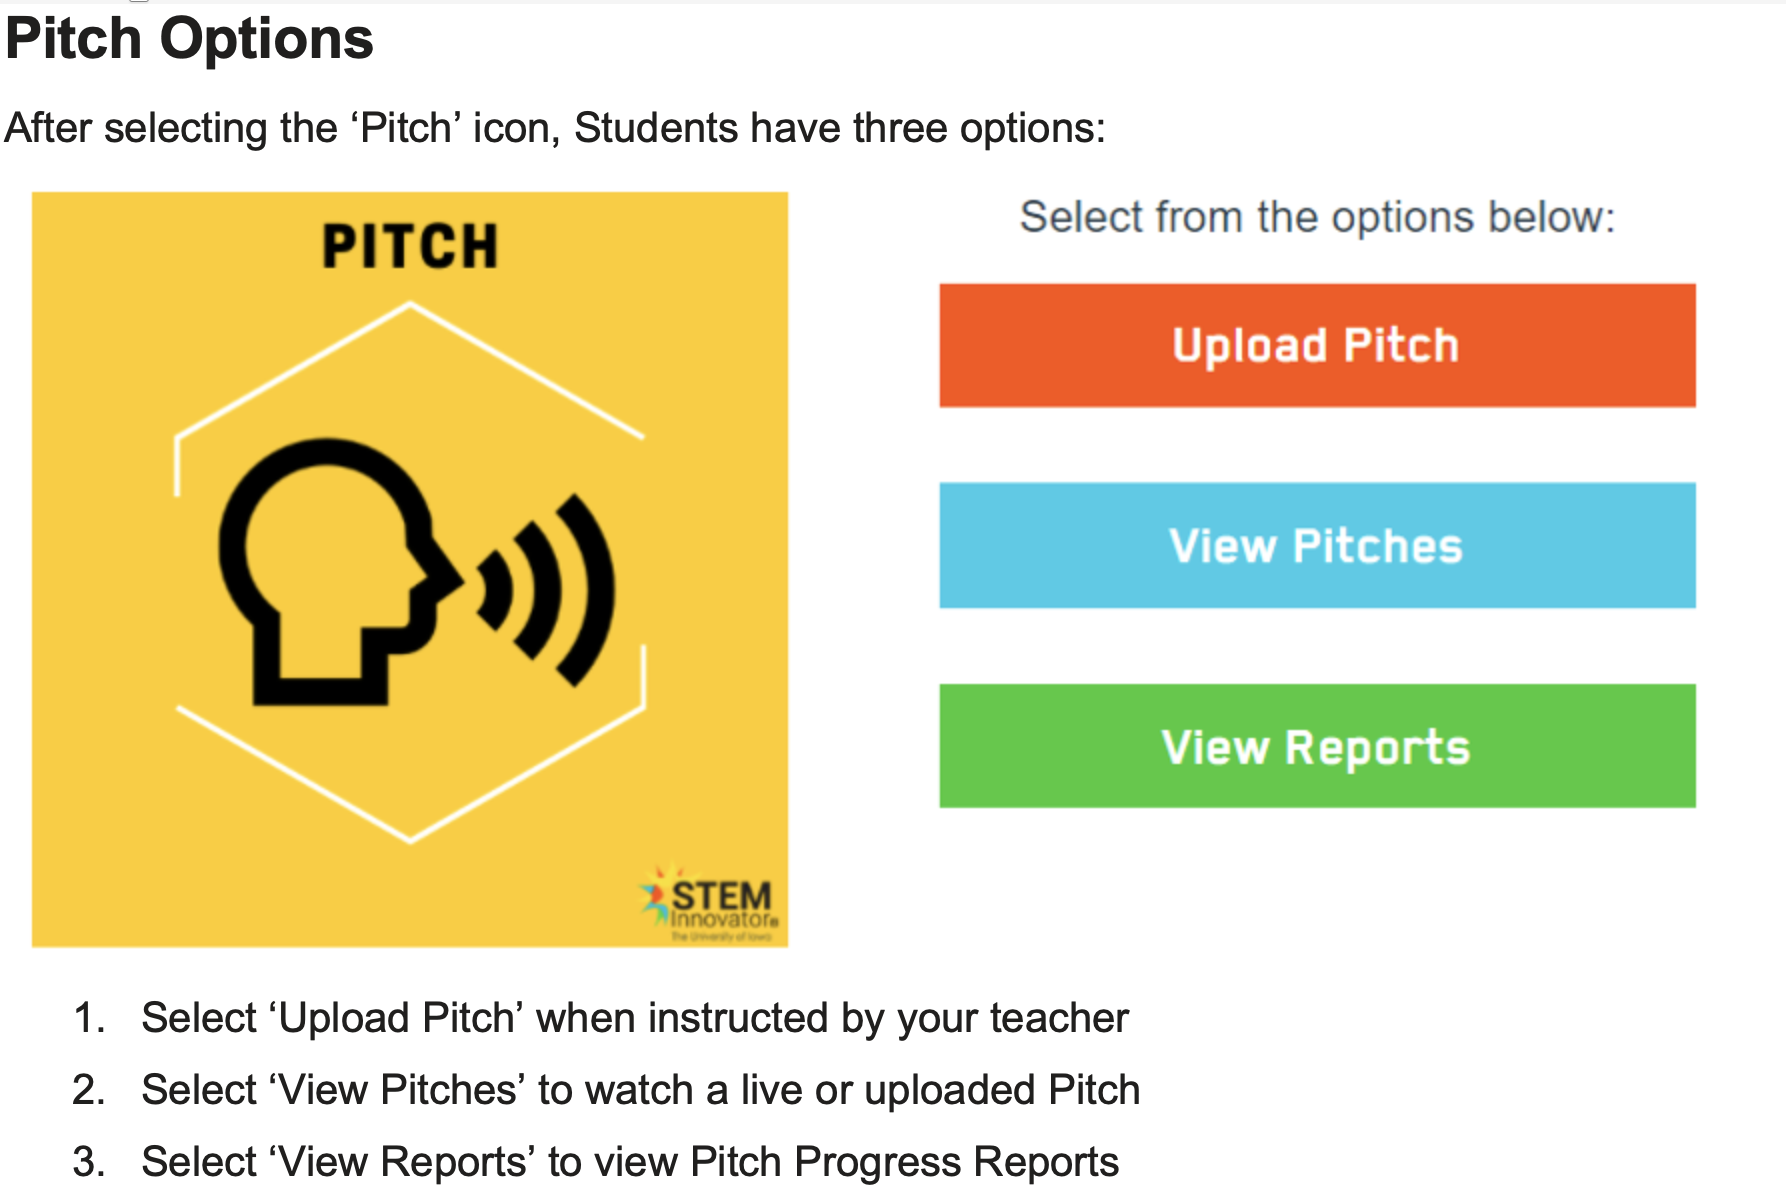Image resolution: width=1786 pixels, height=1196 pixels.
Task: Click the 'After selecting the Pitch icon' sentence
Action: 555,128
